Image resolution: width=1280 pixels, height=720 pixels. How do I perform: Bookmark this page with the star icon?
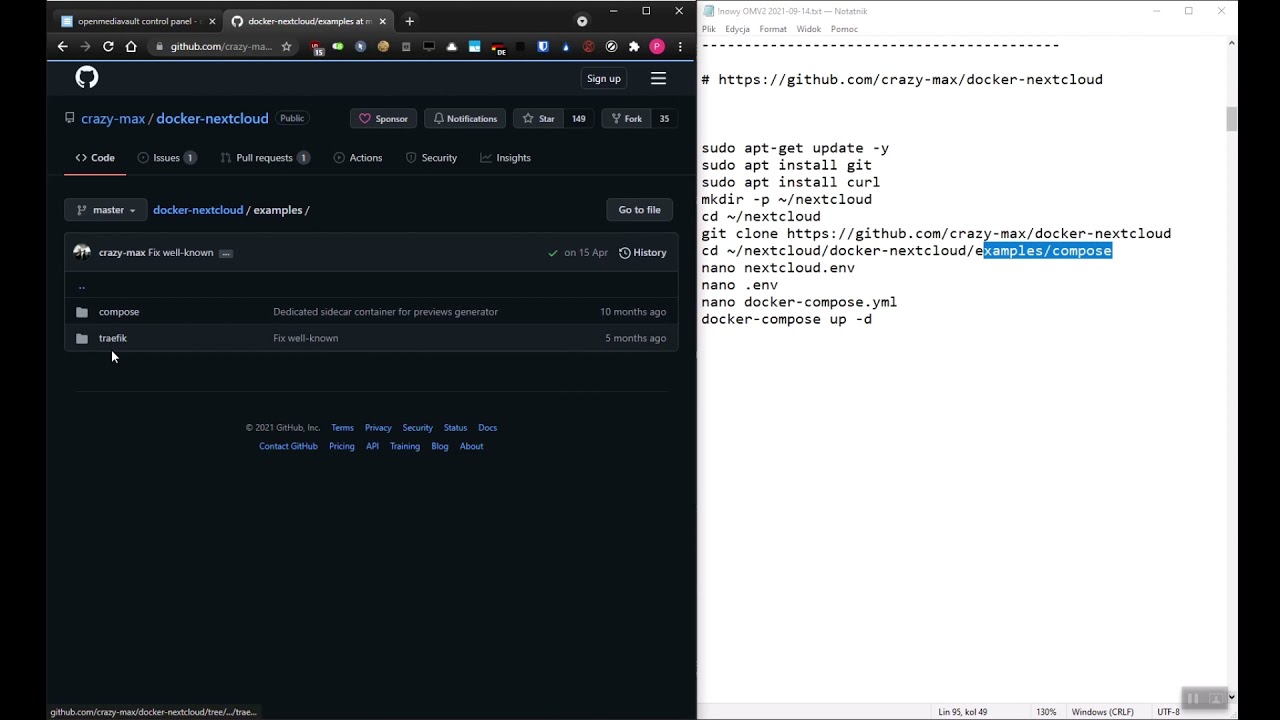[286, 46]
